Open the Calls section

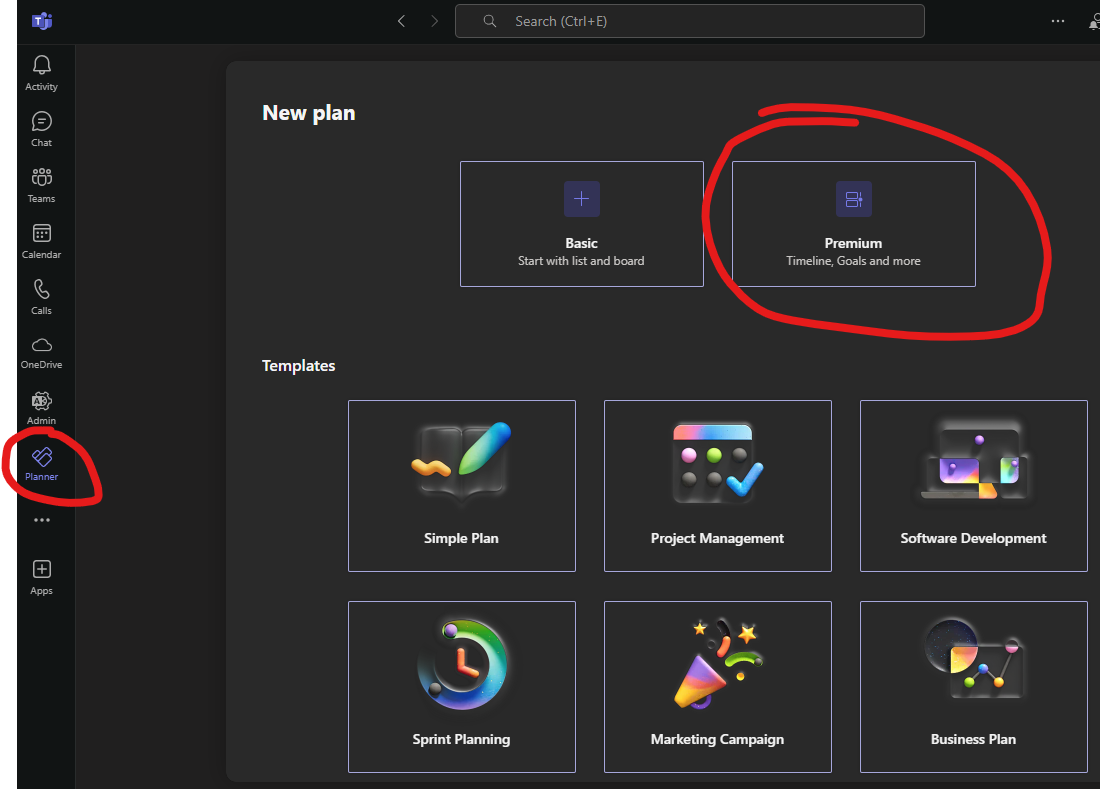(x=41, y=297)
